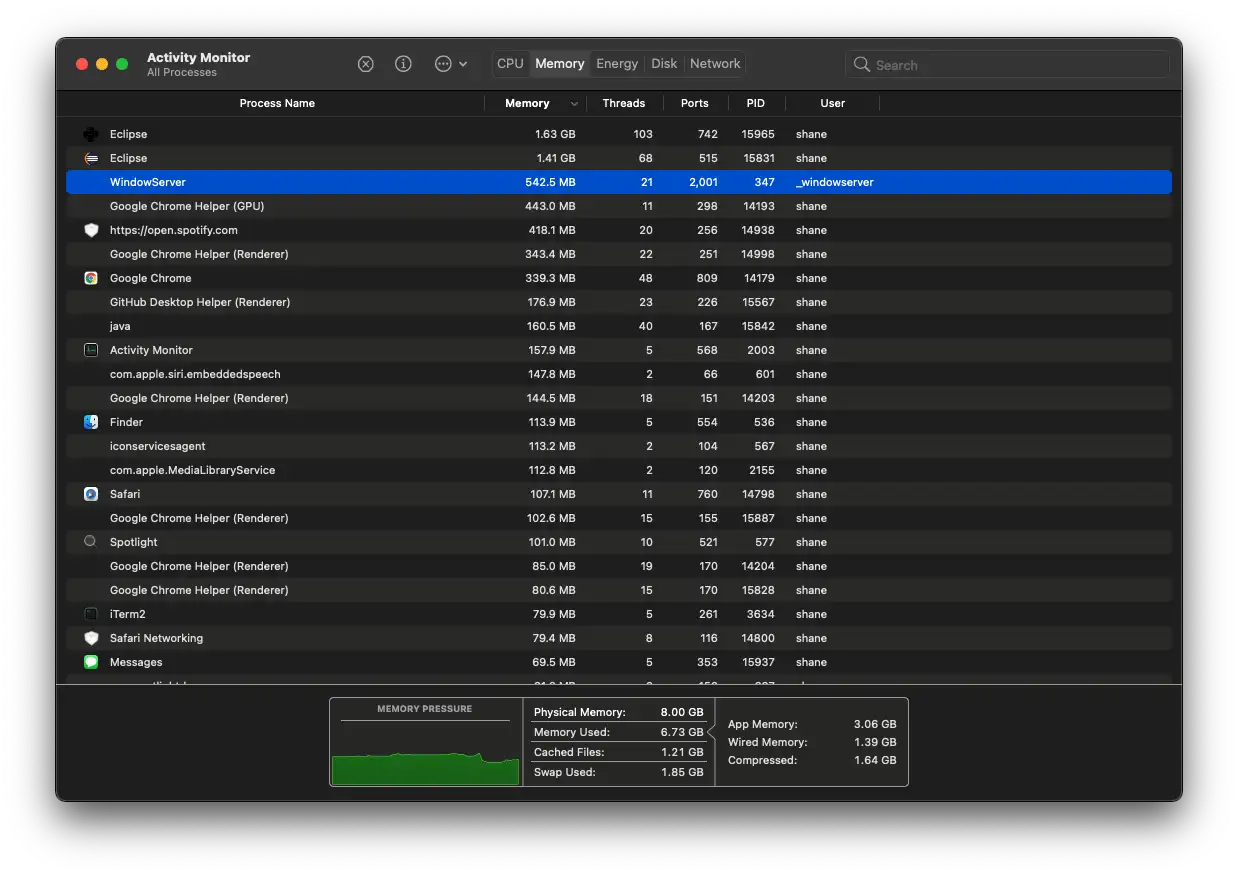Click the search magnifier icon
This screenshot has width=1238, height=875.
(x=862, y=65)
